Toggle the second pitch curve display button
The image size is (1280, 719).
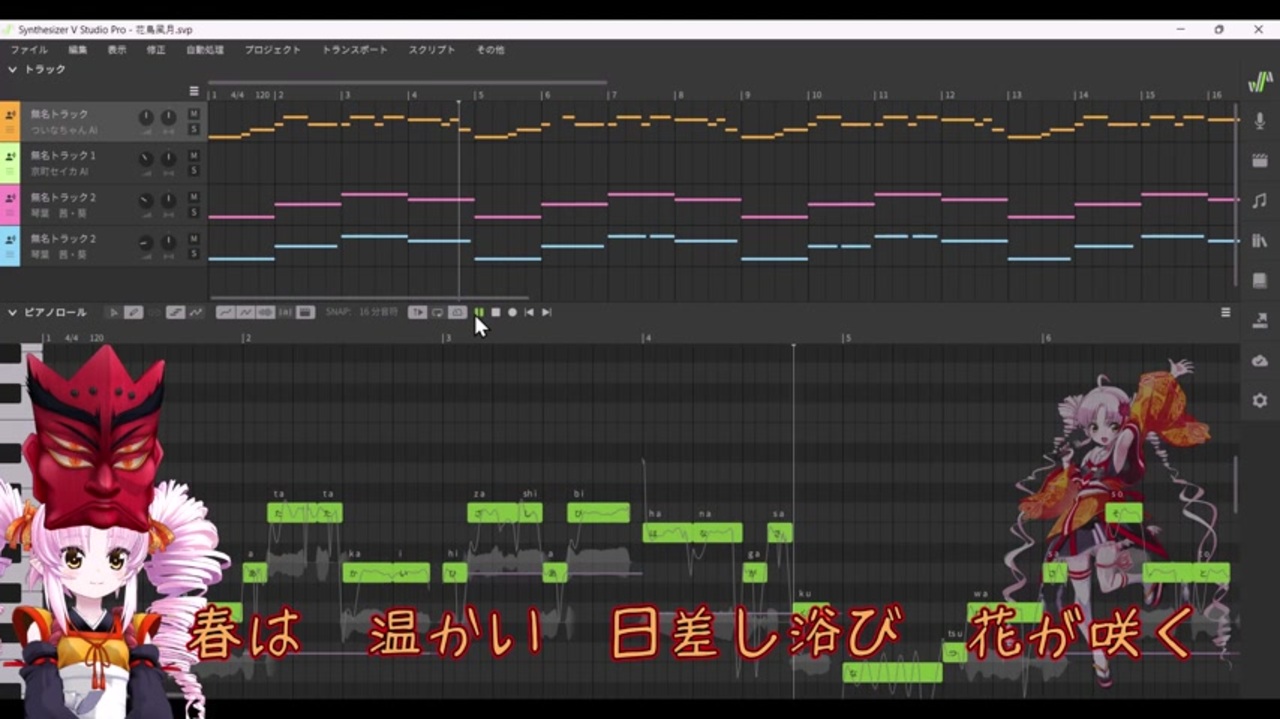245,313
